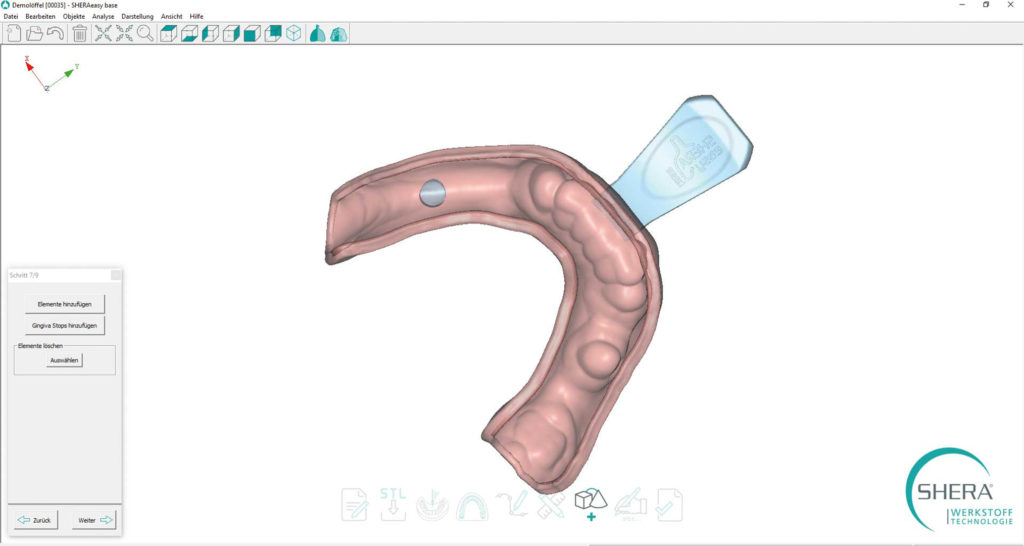Switch to the top view cube

pos(168,33)
